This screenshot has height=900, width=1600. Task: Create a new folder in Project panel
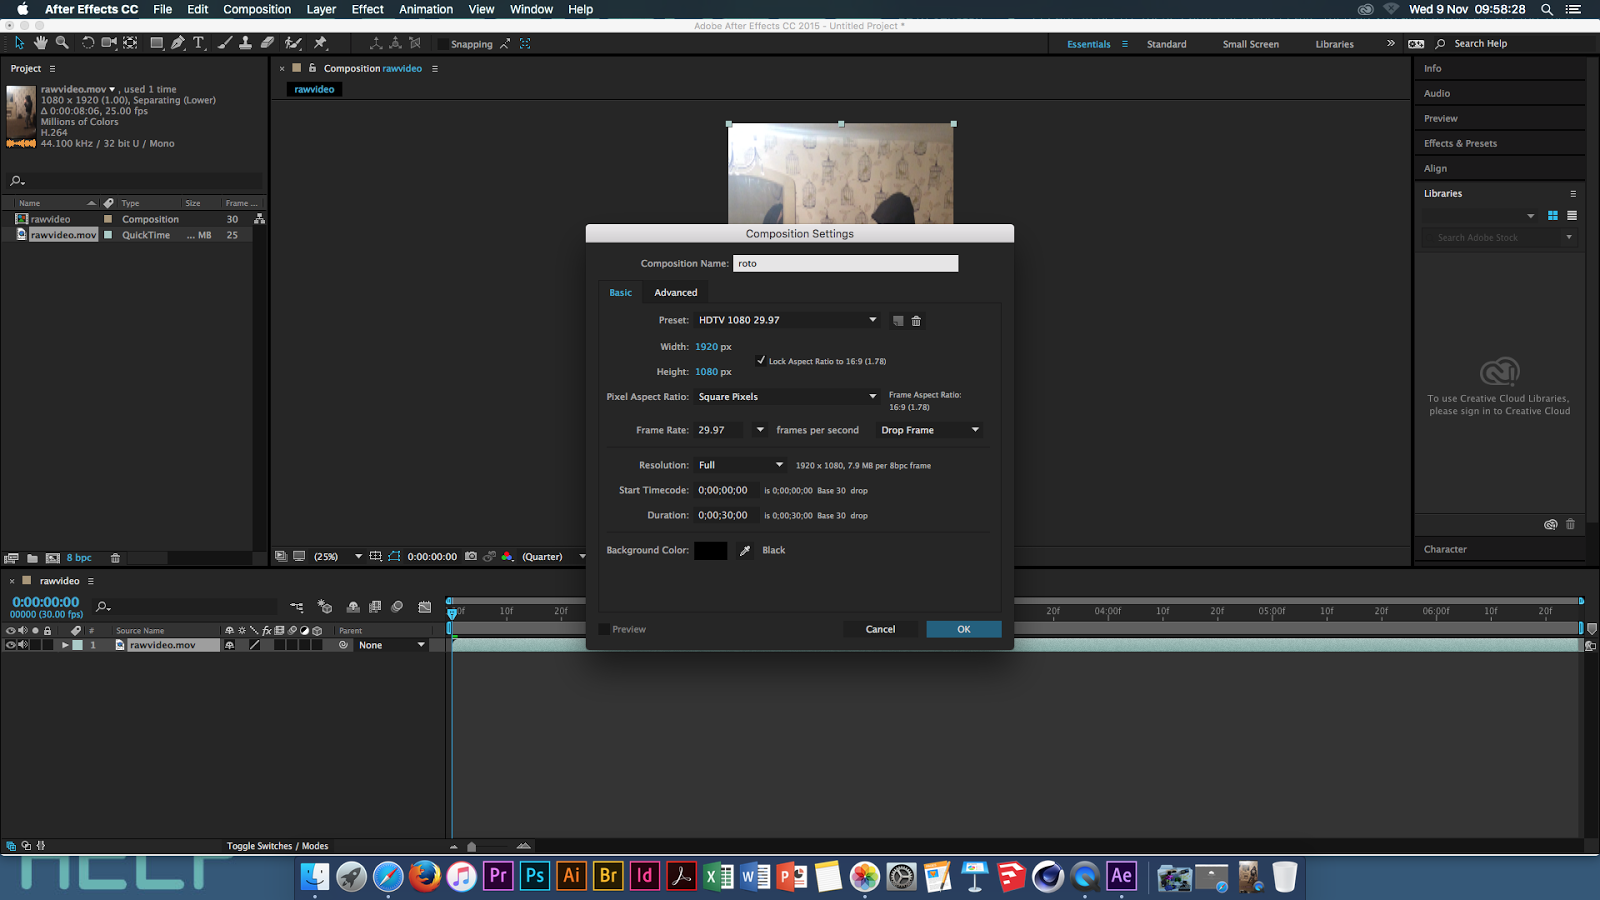pos(32,558)
